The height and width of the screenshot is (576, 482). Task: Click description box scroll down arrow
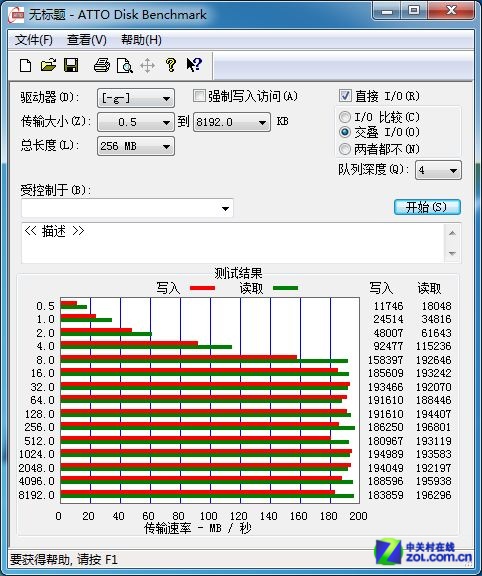pyautogui.click(x=453, y=253)
